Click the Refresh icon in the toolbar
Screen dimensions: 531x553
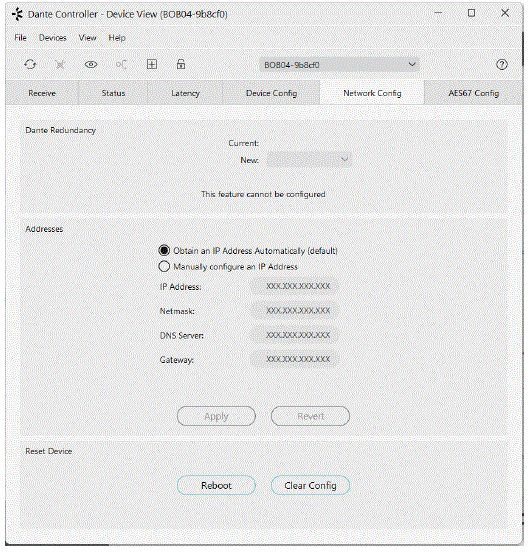pyautogui.click(x=30, y=65)
